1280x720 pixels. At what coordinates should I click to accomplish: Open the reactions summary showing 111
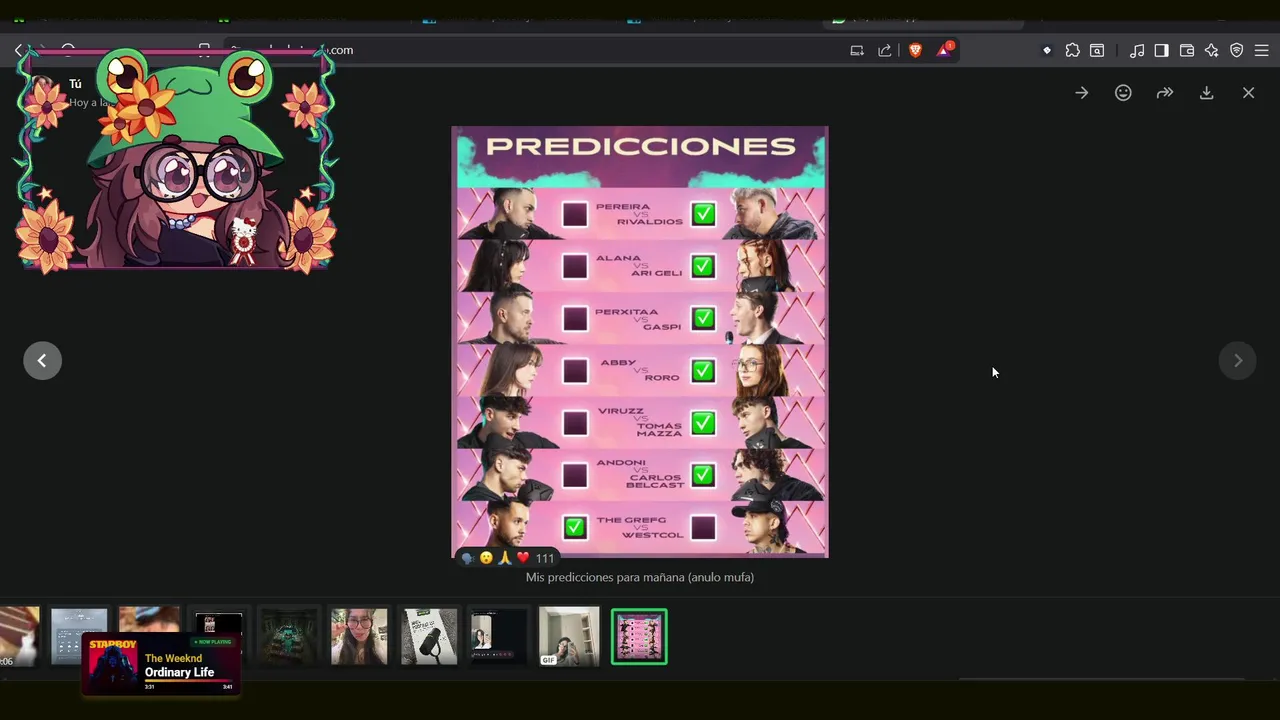pos(508,558)
